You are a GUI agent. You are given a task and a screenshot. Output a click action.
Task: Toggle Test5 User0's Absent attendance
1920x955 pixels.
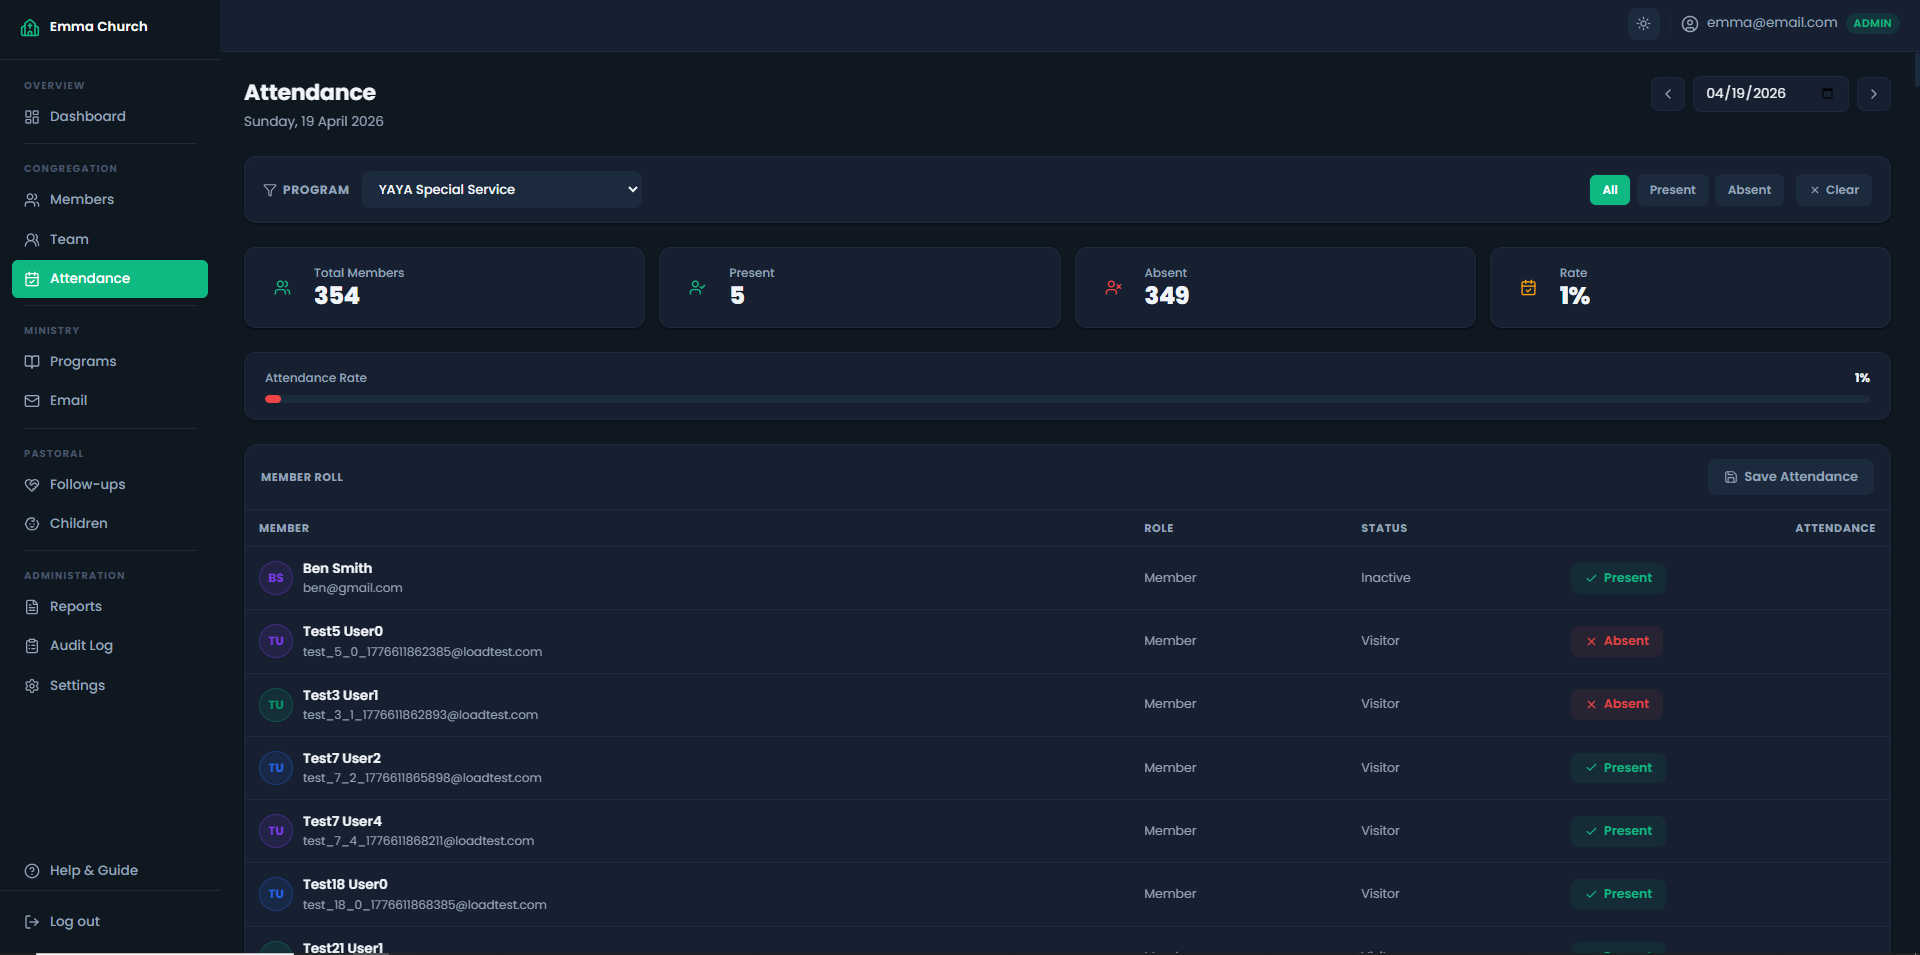[1617, 641]
